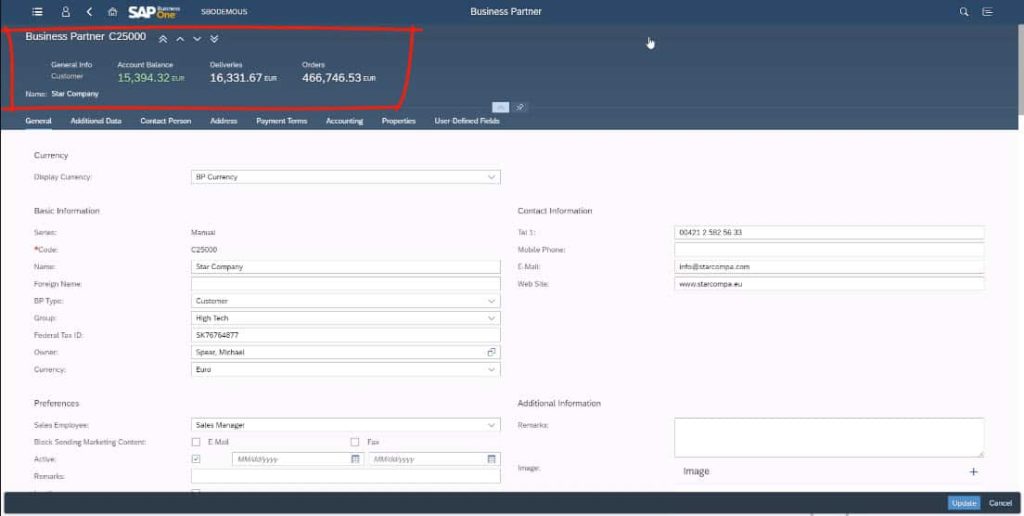Switch to the General tab
Screen dimensions: 1024x516
tap(39, 121)
